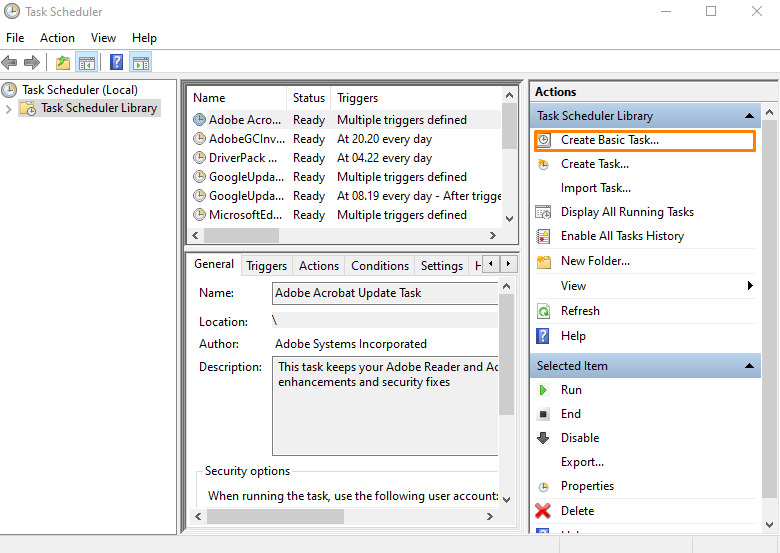Click Enable All Tasks History text
Image resolution: width=780 pixels, height=553 pixels.
point(622,236)
